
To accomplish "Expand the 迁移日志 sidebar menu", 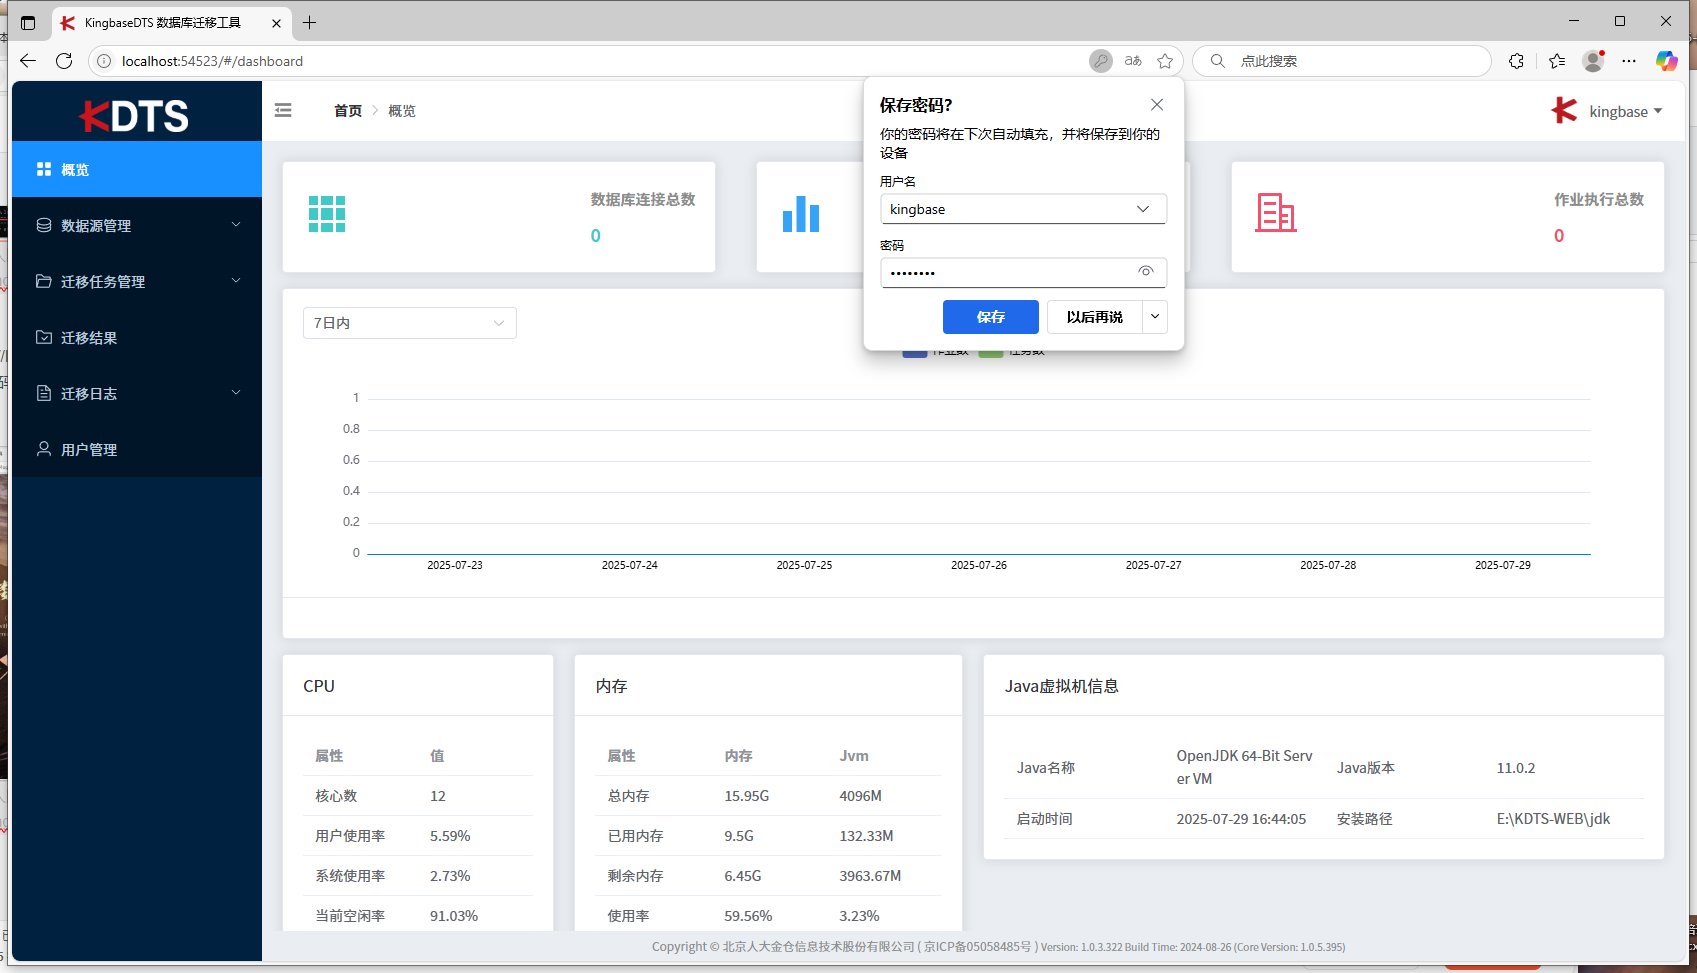I will 137,393.
